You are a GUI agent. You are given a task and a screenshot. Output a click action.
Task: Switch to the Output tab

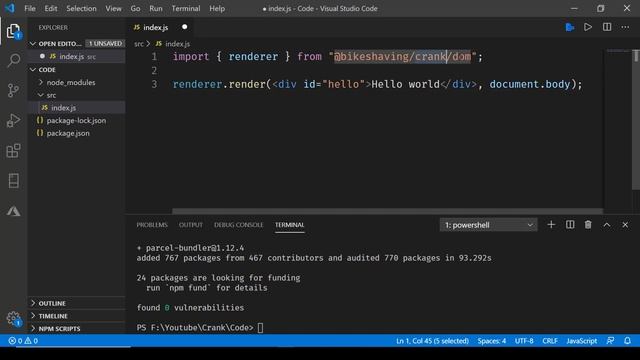click(x=191, y=225)
